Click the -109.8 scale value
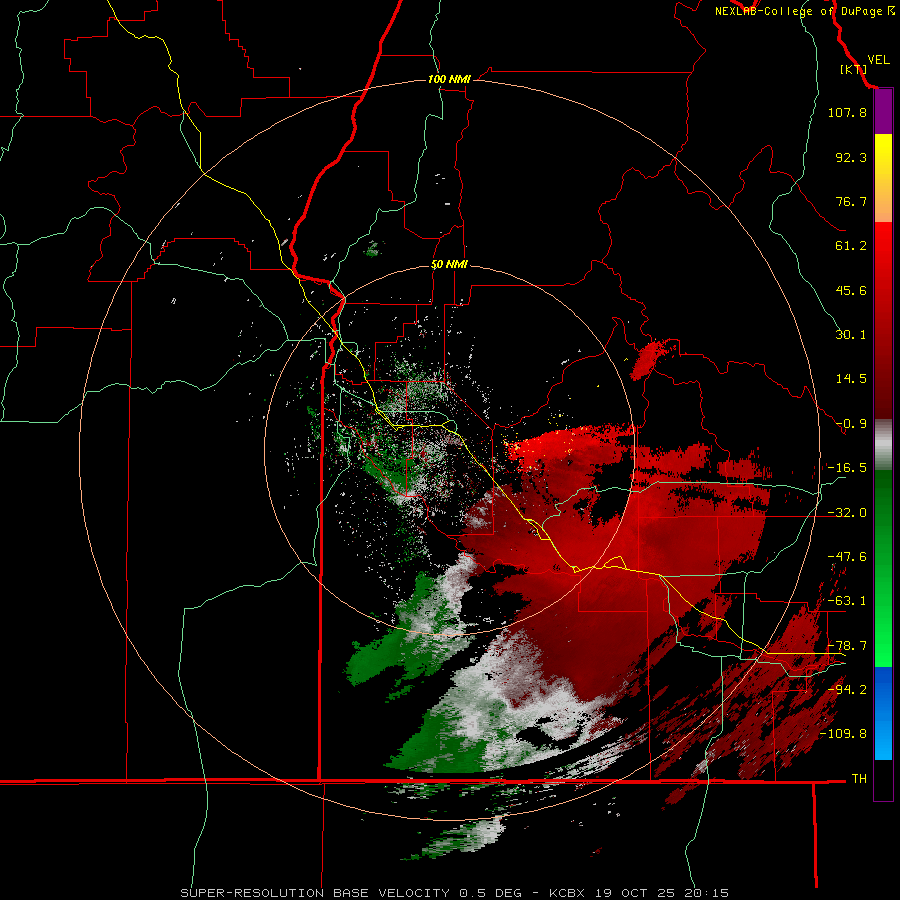900x900 pixels. coord(843,734)
